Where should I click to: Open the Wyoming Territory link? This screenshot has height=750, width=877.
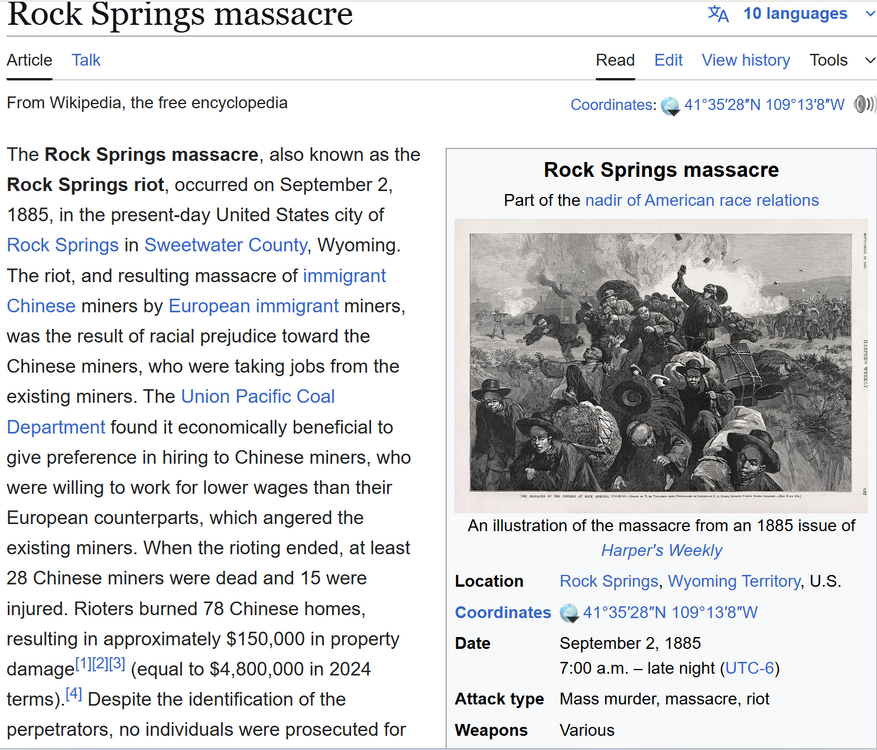coord(733,581)
